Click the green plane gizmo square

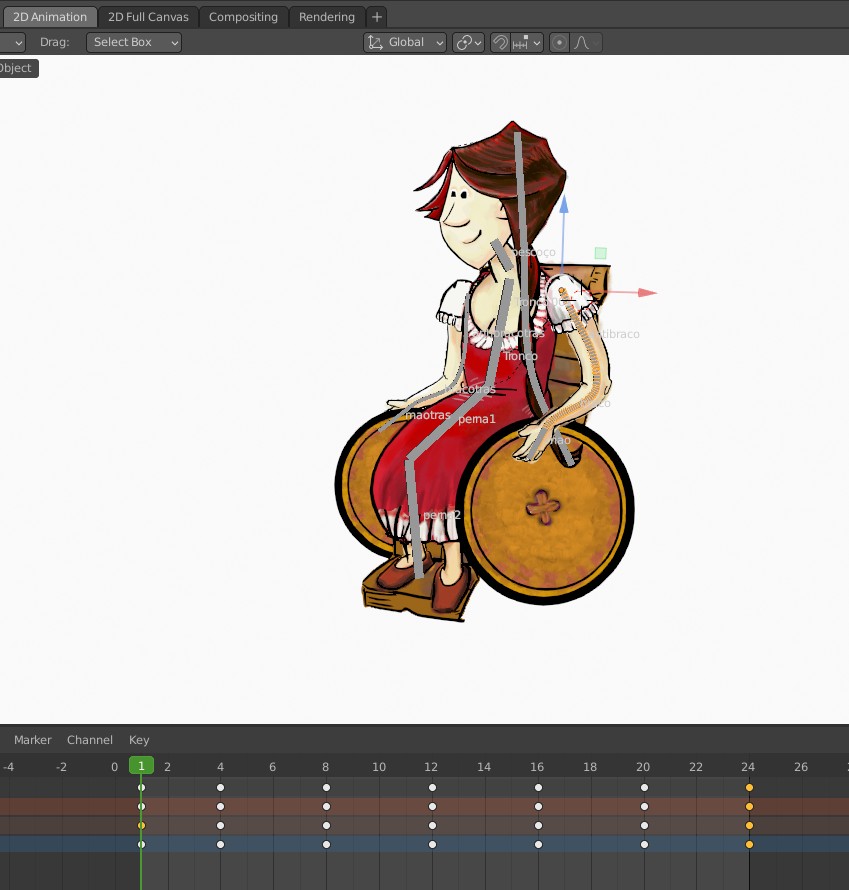[600, 253]
